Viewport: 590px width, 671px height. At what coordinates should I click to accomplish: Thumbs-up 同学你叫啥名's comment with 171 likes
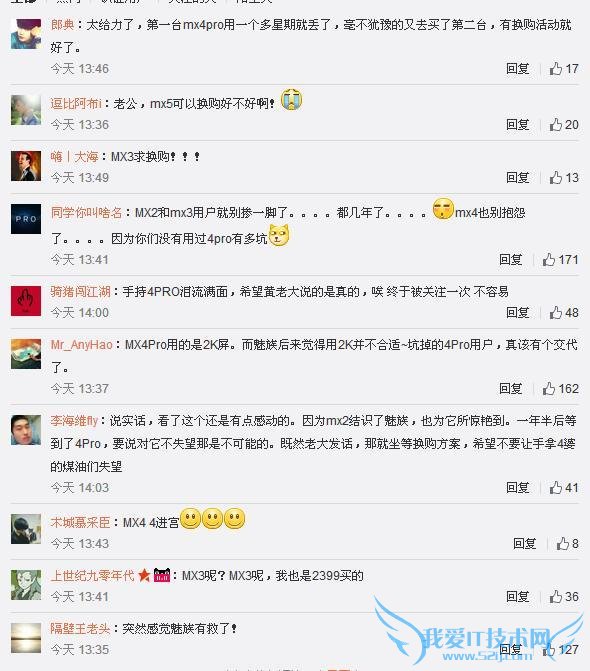[x=560, y=259]
